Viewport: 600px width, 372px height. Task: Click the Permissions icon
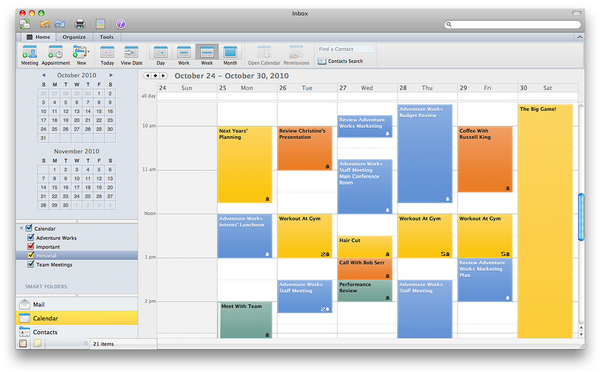[296, 55]
